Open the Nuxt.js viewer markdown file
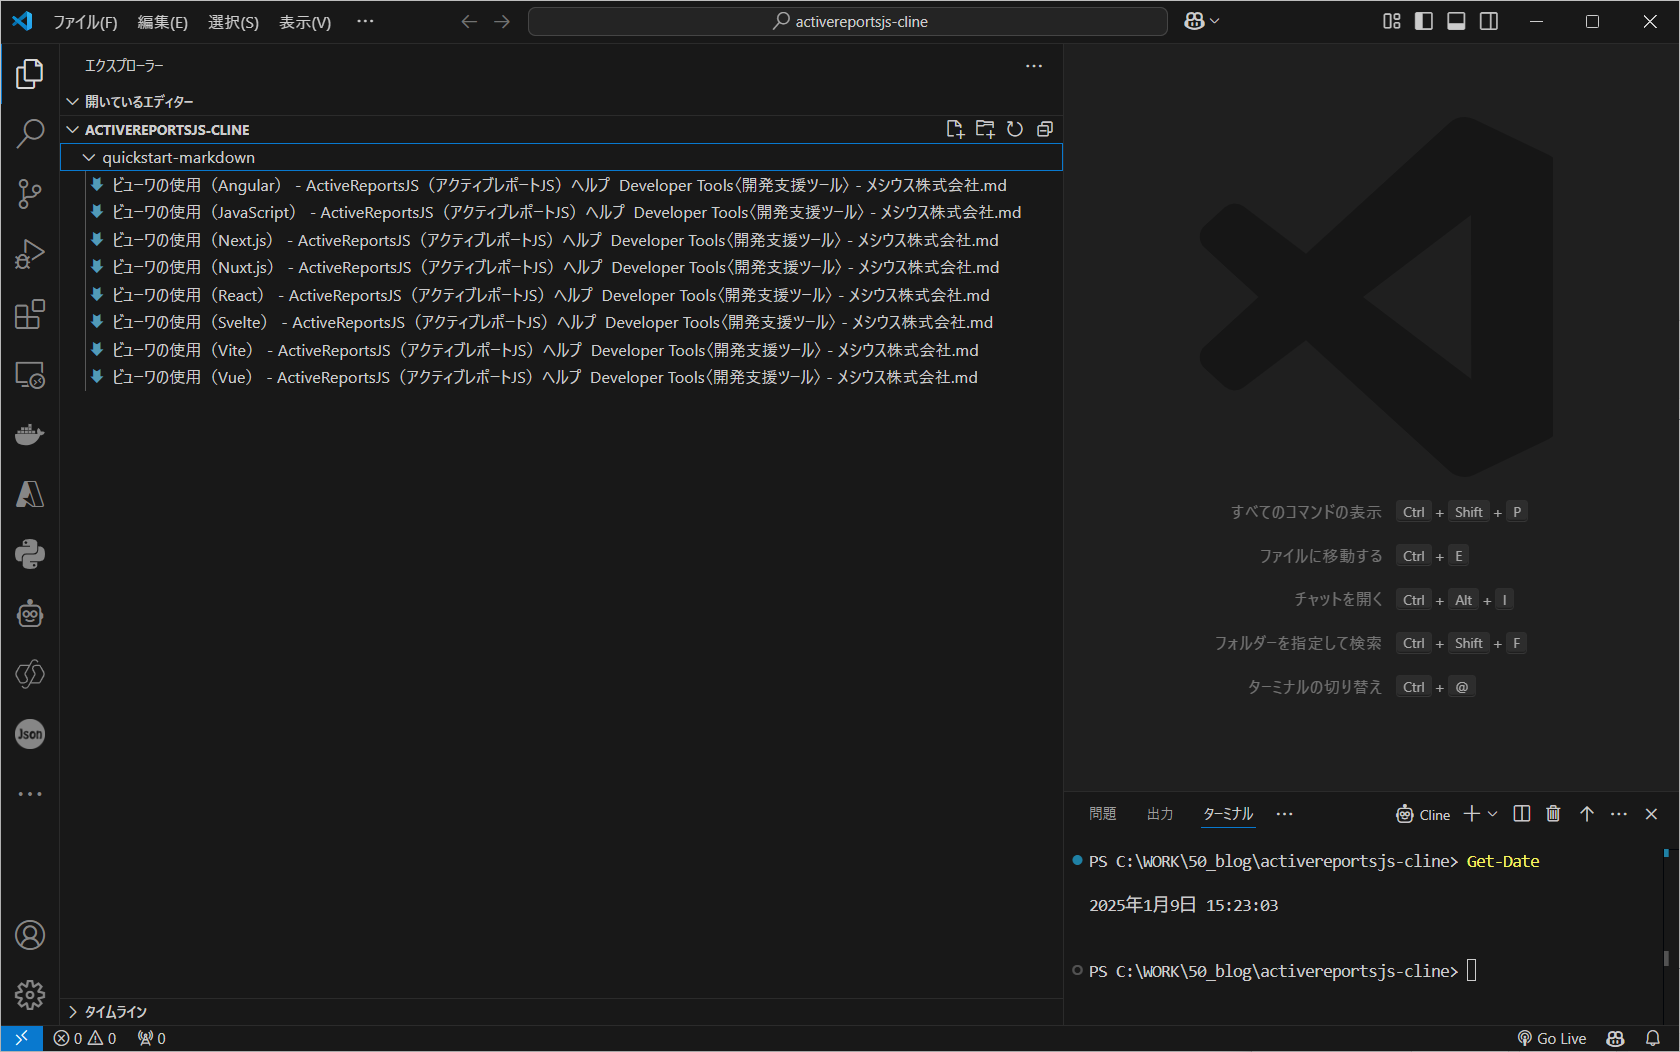Screen dimensions: 1680x1052 [561, 267]
